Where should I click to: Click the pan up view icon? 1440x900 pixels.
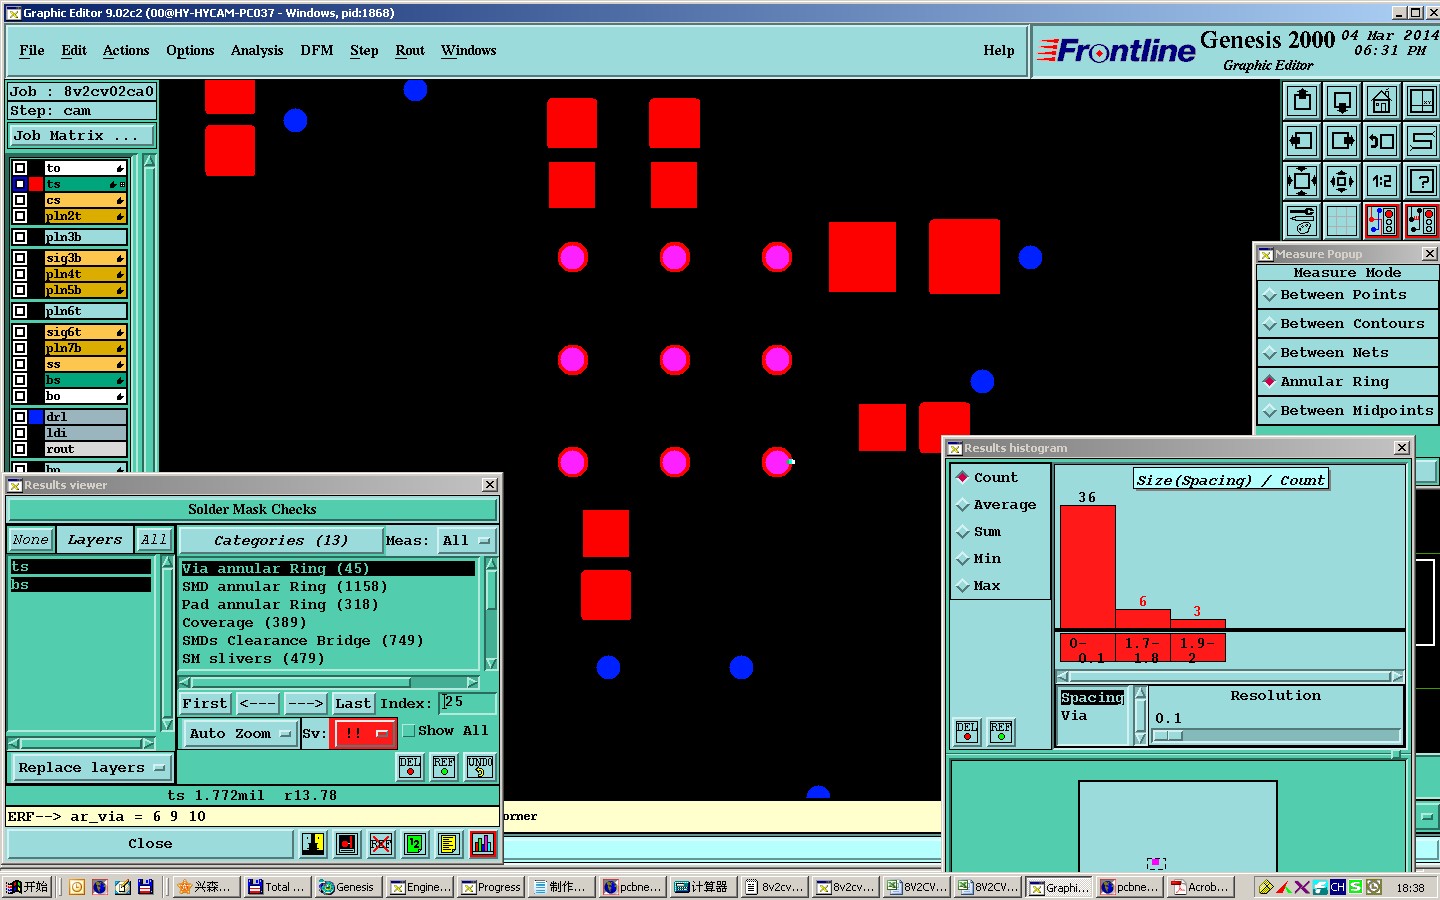point(1302,101)
